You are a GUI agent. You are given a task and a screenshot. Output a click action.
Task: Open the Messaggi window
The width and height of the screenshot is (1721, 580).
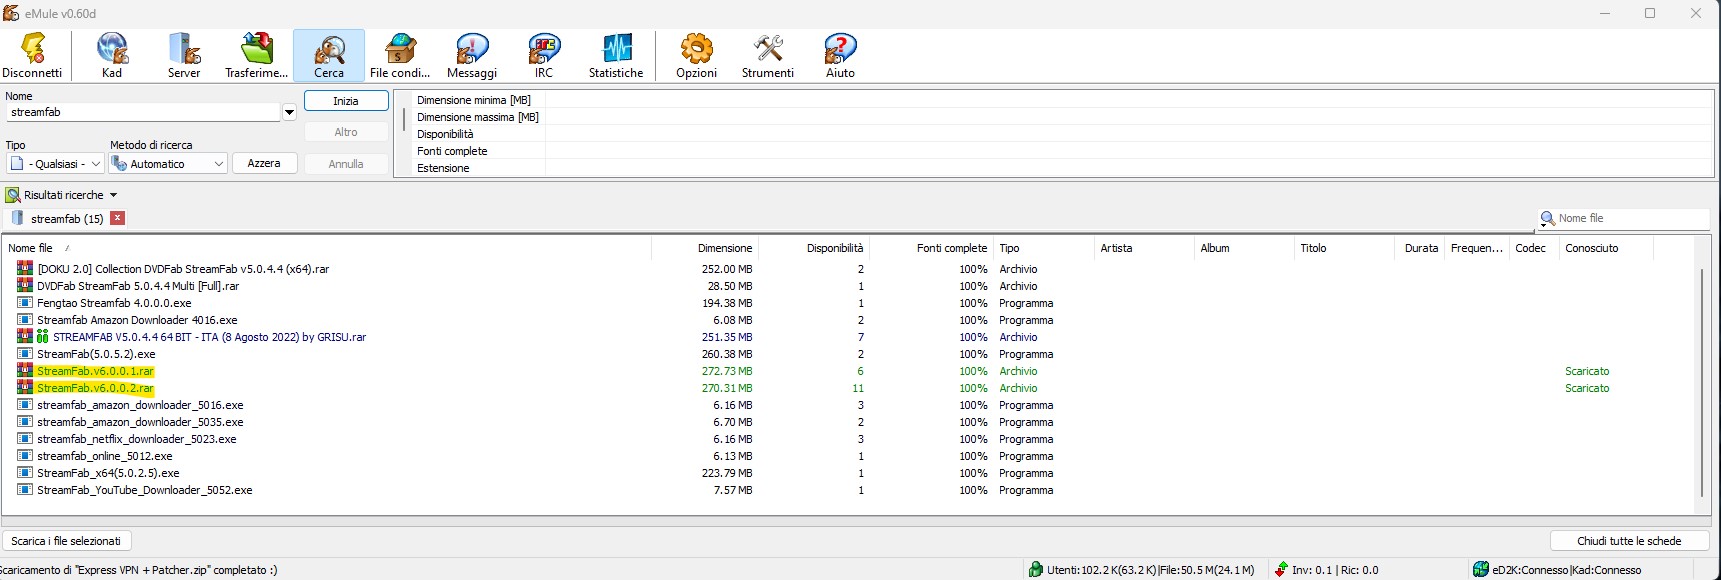[472, 56]
